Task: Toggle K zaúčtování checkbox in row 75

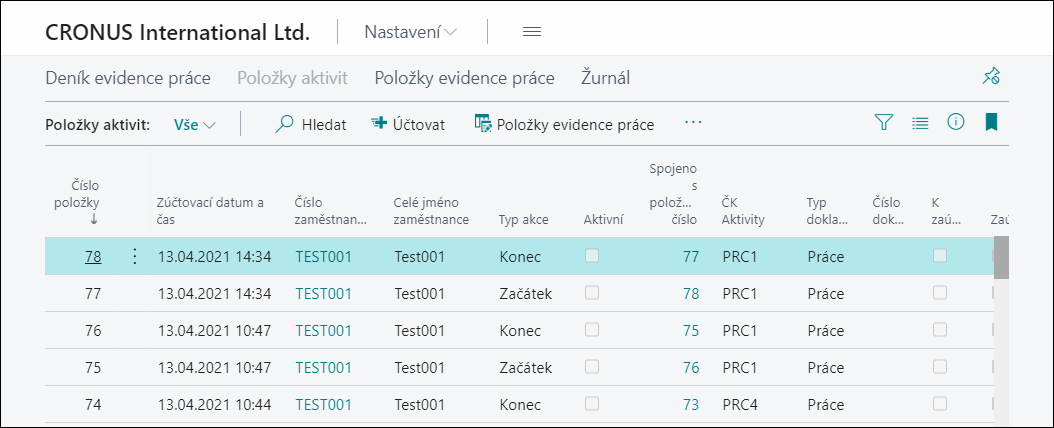Action: [x=940, y=366]
